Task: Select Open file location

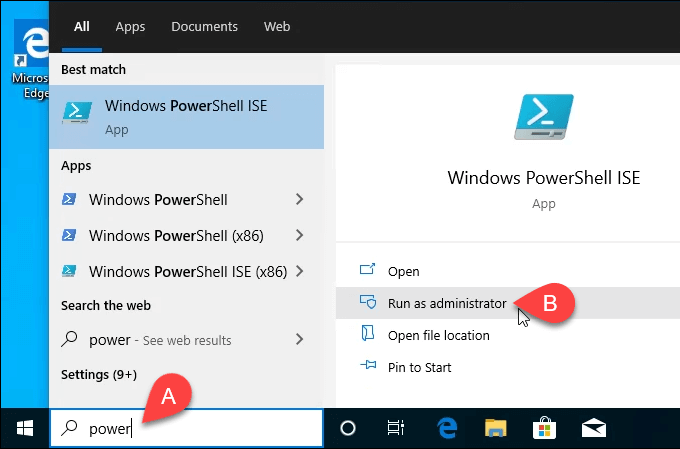Action: coord(438,335)
